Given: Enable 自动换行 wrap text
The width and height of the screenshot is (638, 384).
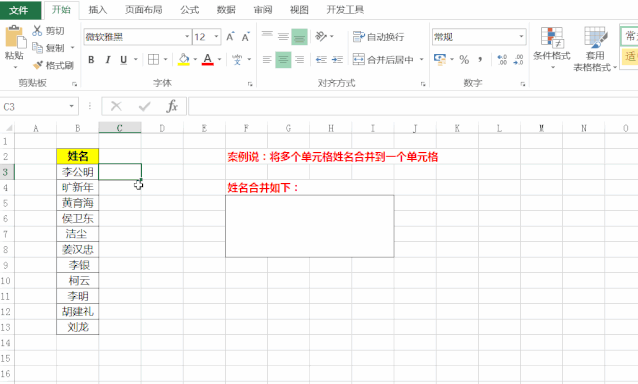Looking at the screenshot, I should [378, 37].
